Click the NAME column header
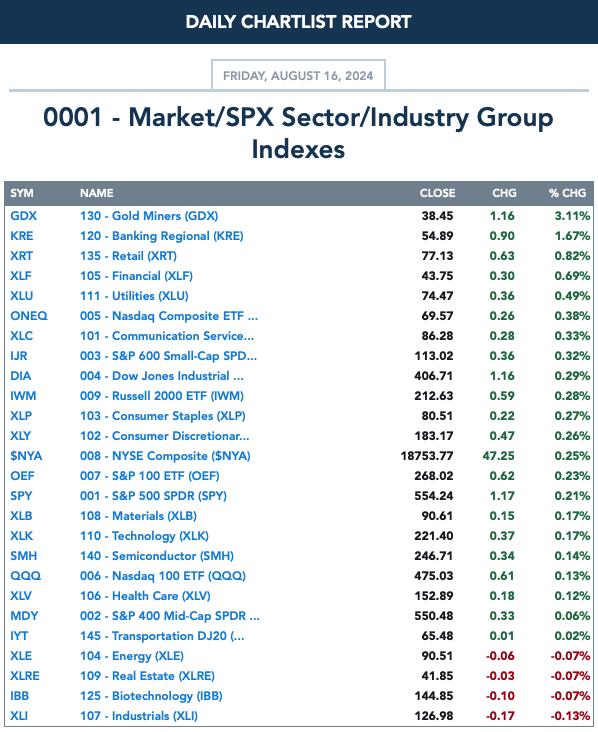This screenshot has height=732, width=598. pyautogui.click(x=97, y=193)
